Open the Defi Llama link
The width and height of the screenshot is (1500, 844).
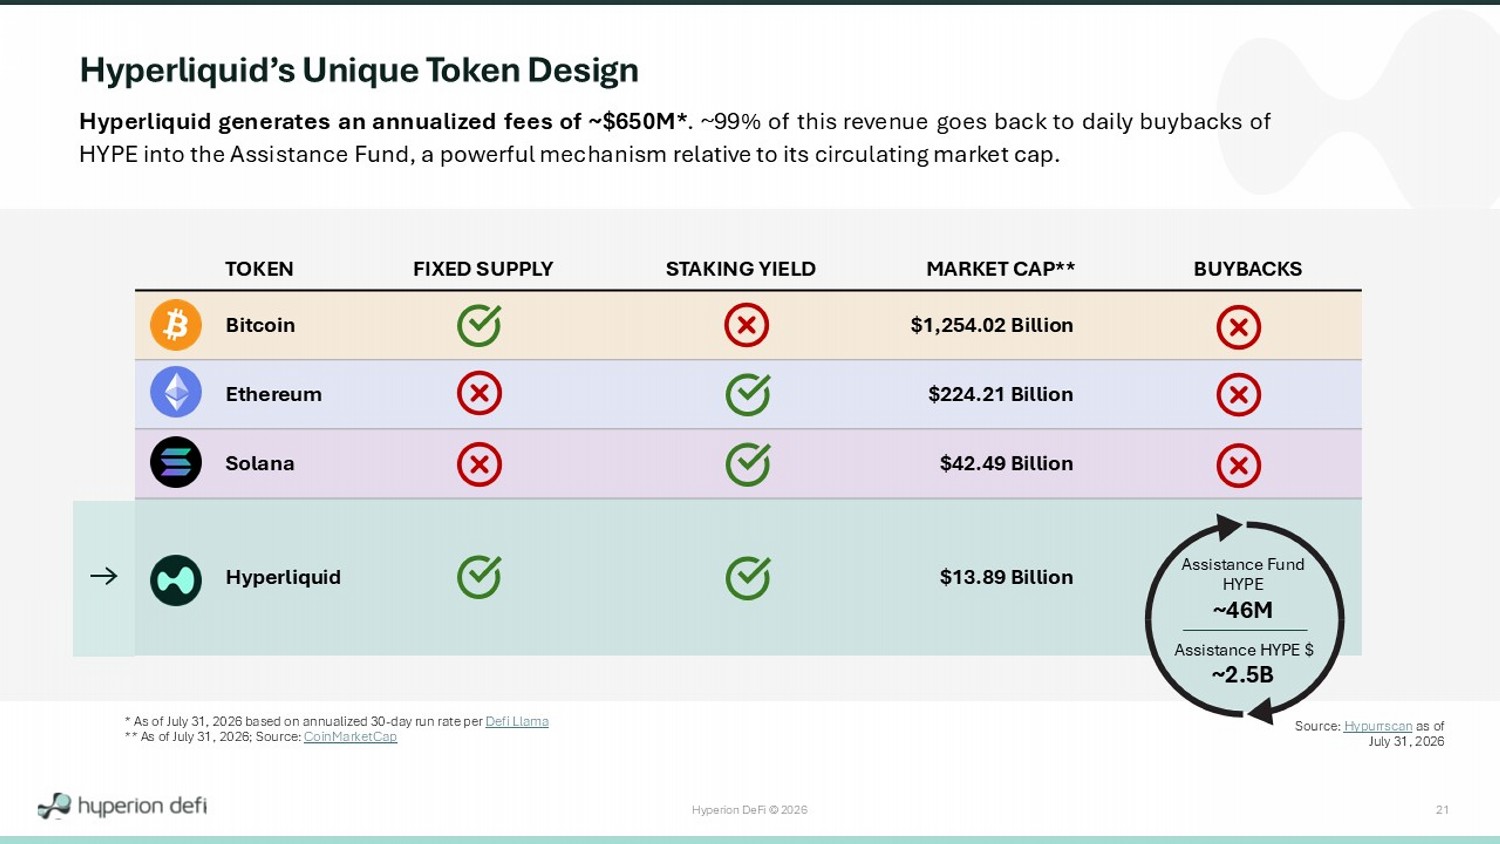pyautogui.click(x=517, y=721)
